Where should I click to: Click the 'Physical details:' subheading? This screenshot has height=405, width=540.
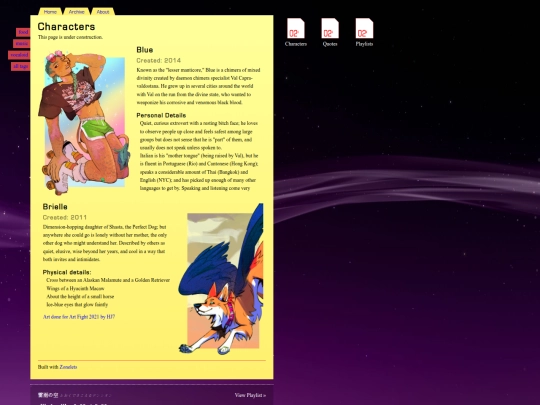tap(67, 272)
